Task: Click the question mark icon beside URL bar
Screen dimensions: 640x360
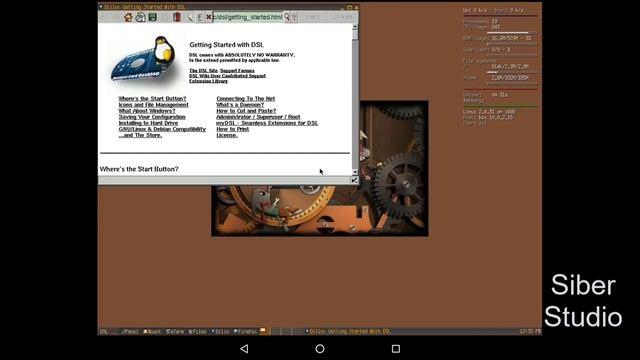Action: [294, 17]
